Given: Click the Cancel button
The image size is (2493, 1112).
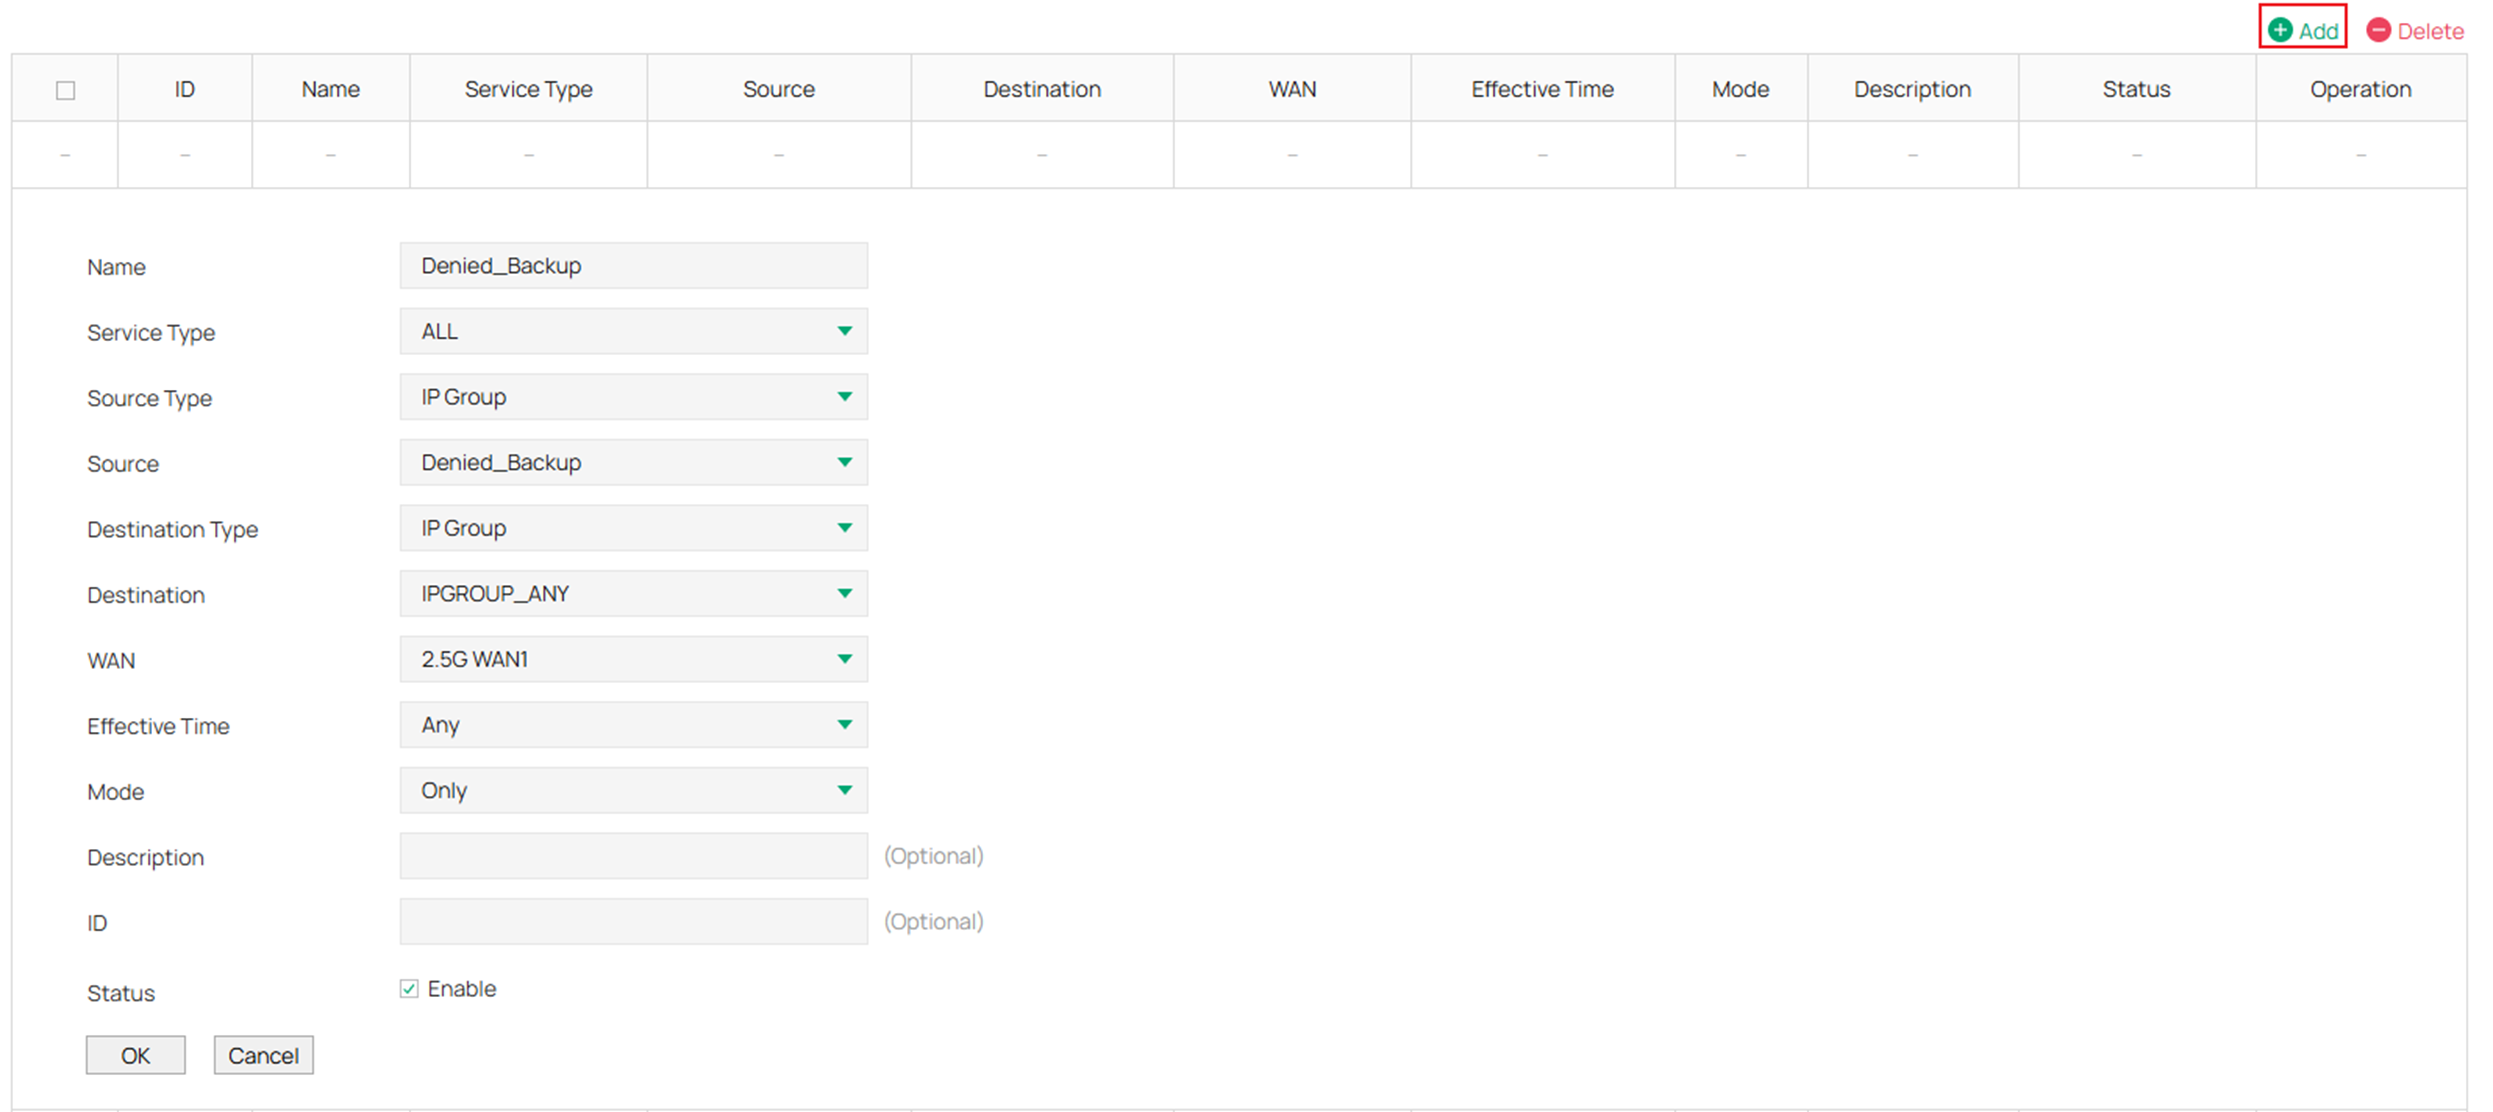Looking at the screenshot, I should [263, 1055].
